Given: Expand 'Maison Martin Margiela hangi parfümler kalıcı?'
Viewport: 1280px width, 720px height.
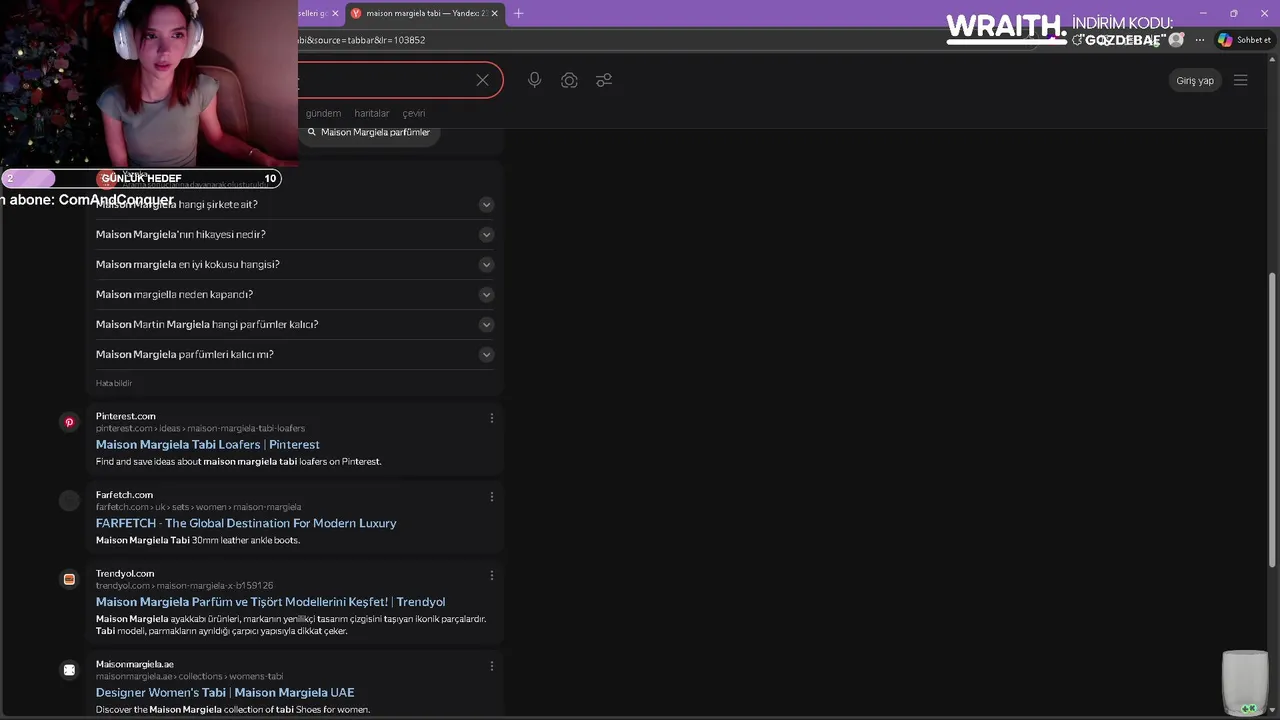Looking at the screenshot, I should point(295,324).
